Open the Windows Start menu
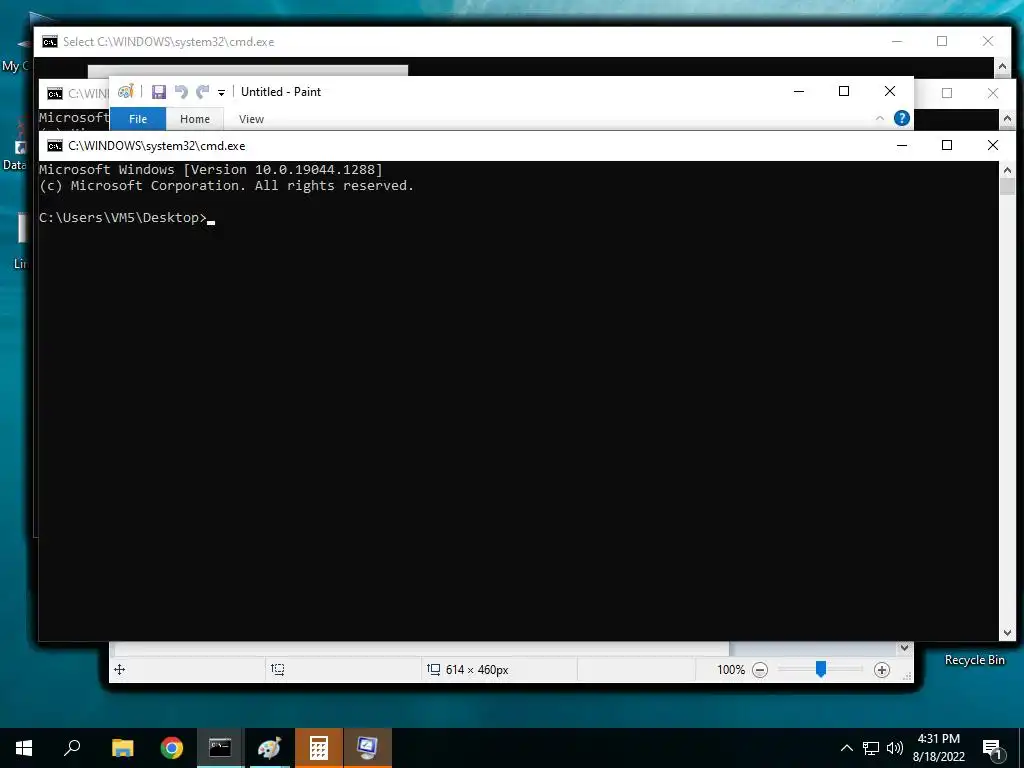Screen dimensions: 1024x768 click(x=24, y=748)
